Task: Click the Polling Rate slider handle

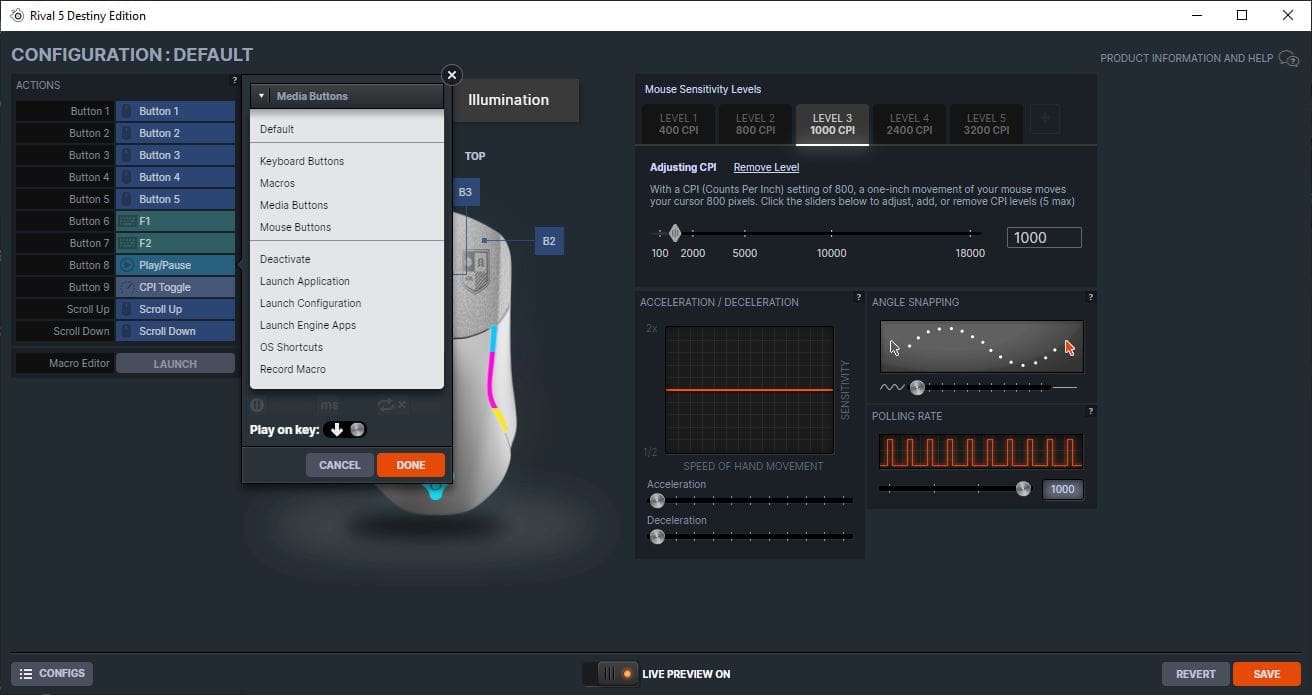Action: tap(1023, 488)
